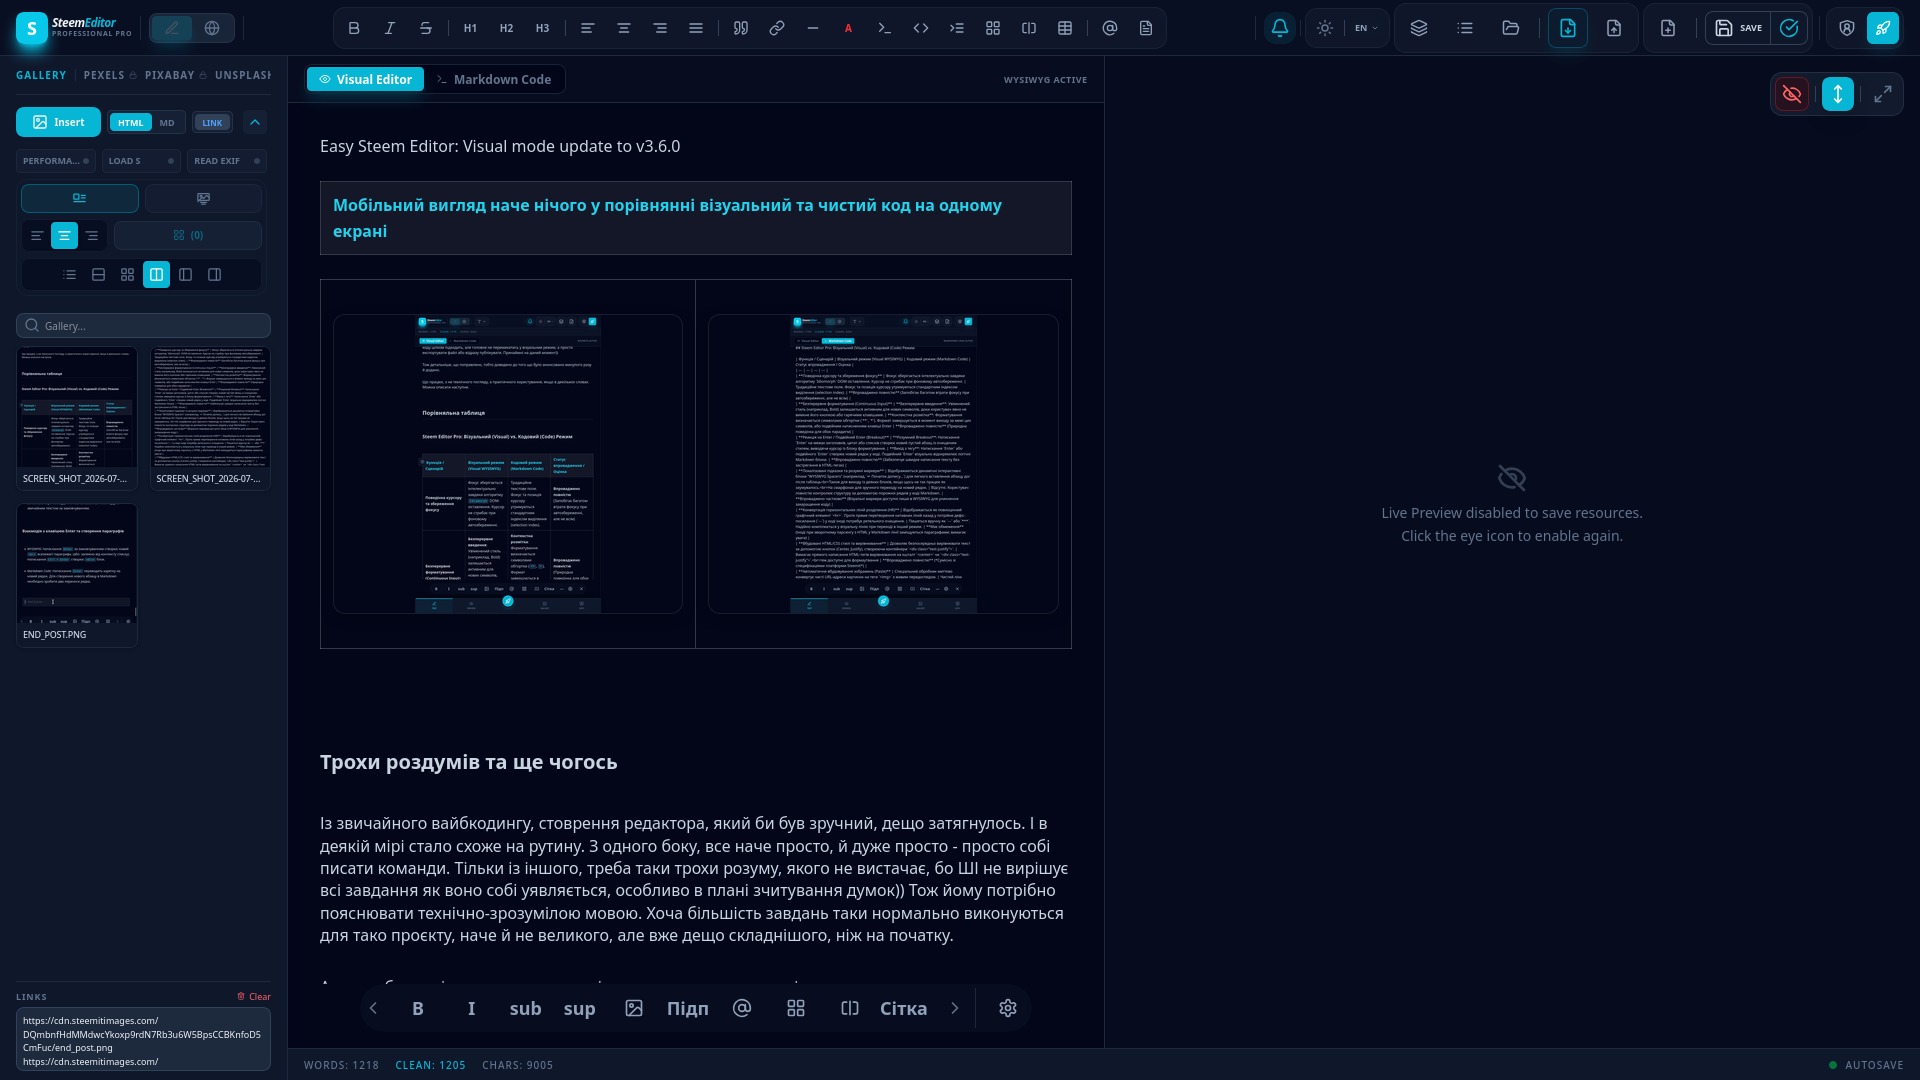Open the folder icon in the toolbar
The height and width of the screenshot is (1080, 1920).
coord(1511,28)
